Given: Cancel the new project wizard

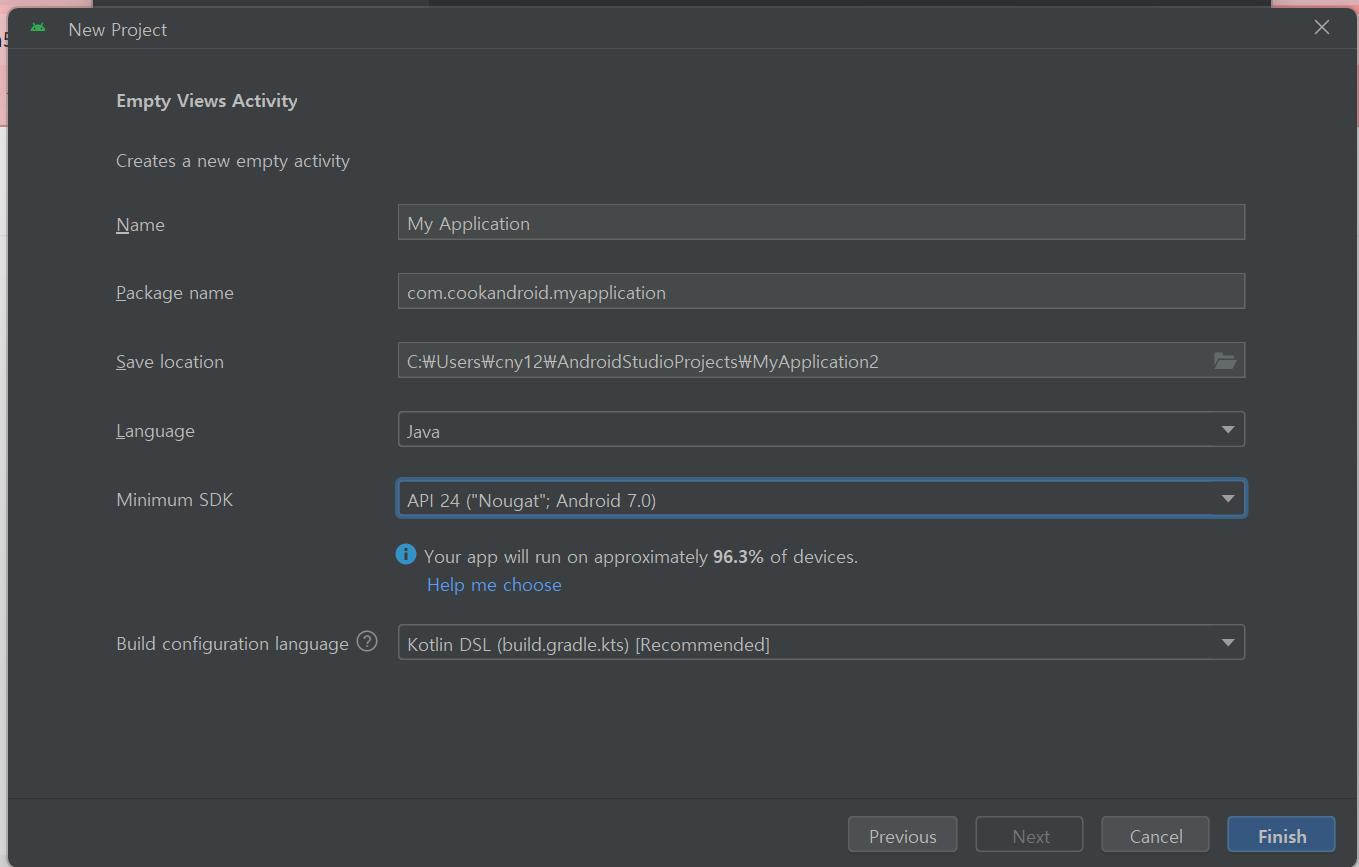Looking at the screenshot, I should [1156, 835].
